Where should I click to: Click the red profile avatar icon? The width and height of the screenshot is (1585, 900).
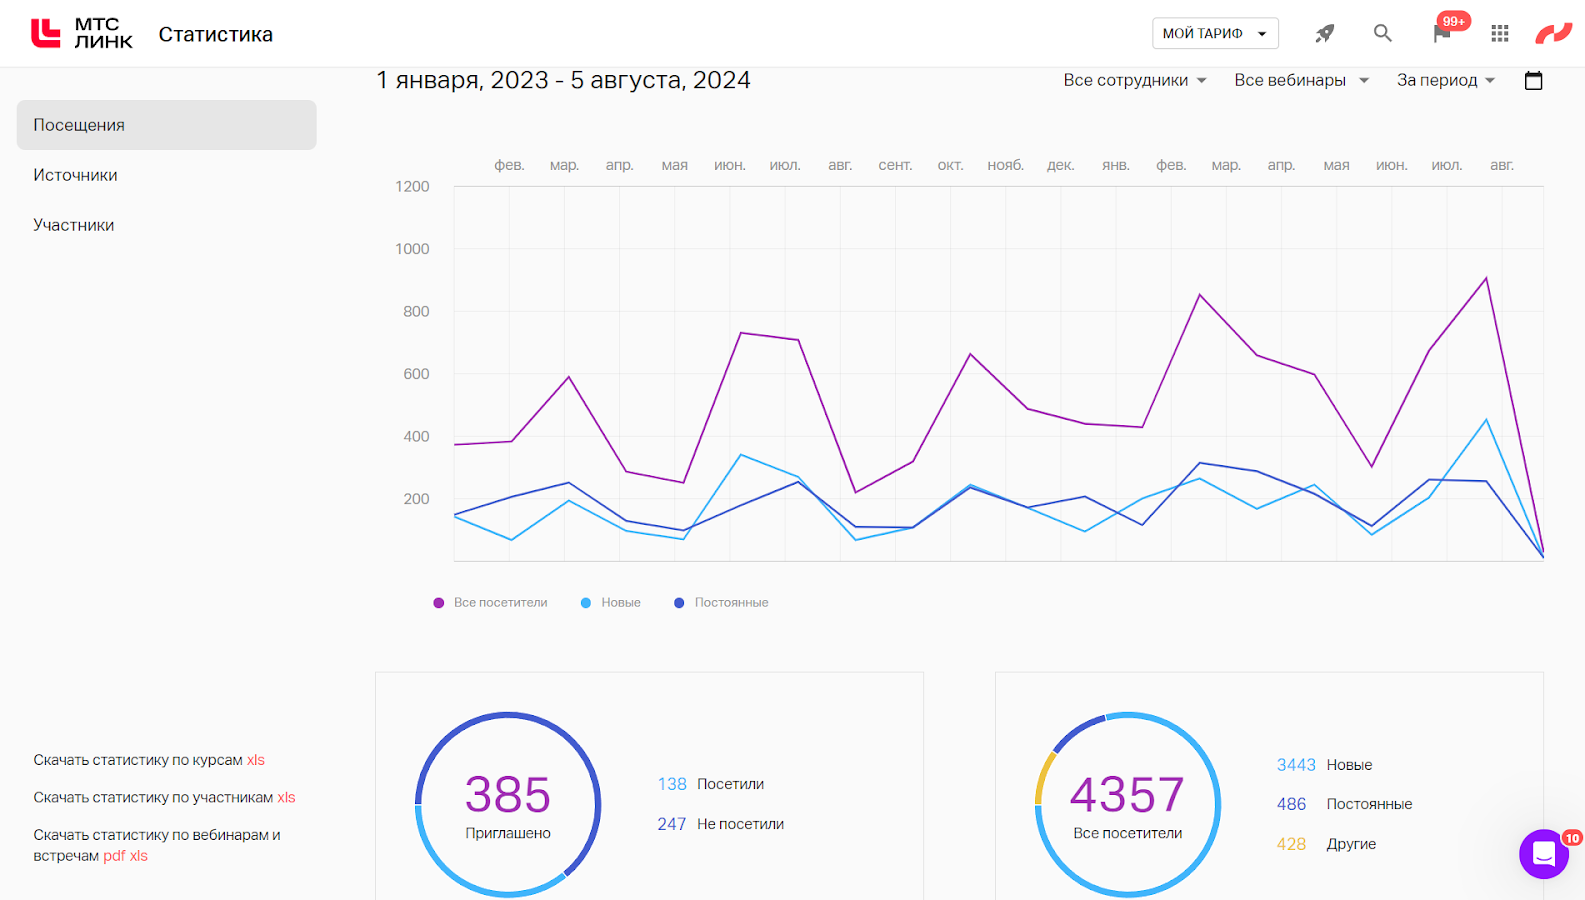click(1554, 33)
